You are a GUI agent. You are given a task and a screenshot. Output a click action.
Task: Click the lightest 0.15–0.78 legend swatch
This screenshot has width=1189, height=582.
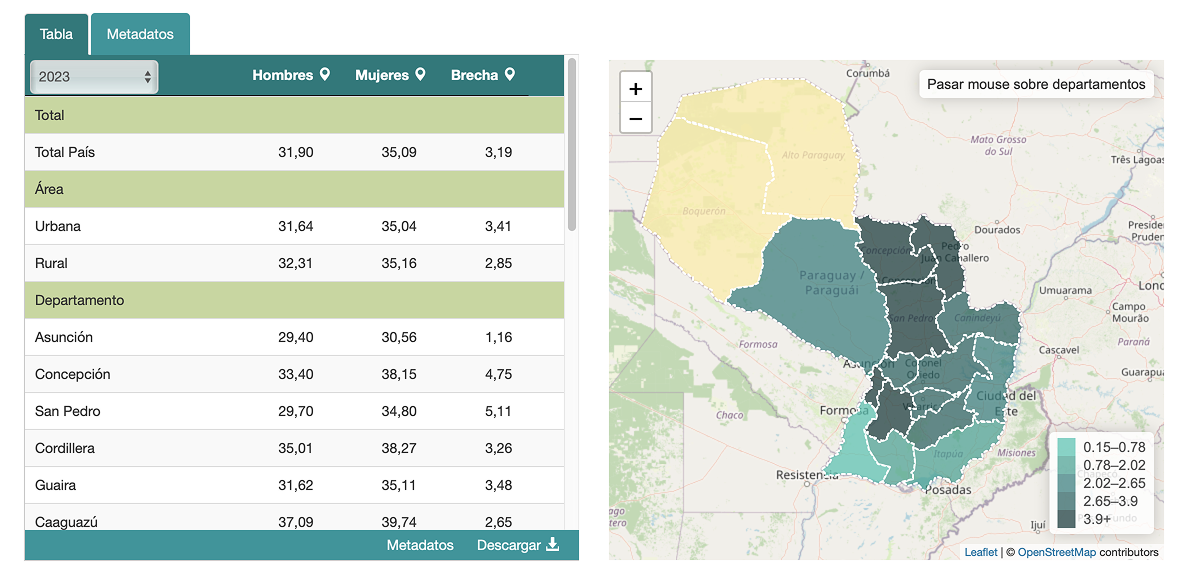[x=1066, y=447]
